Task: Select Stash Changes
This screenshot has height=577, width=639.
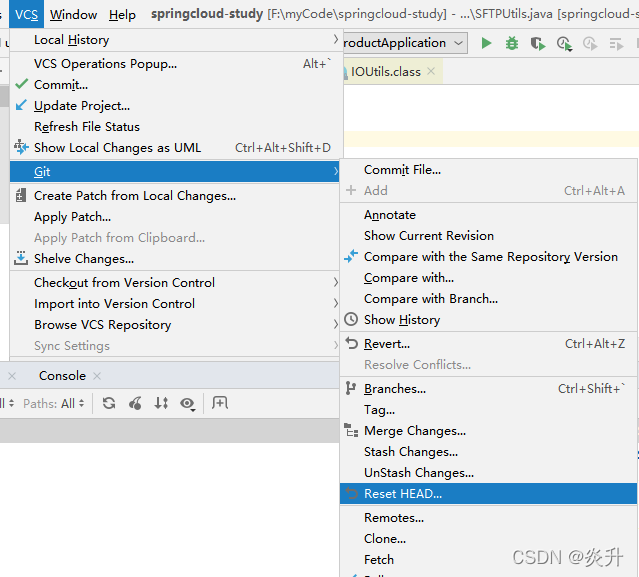Action: tap(488, 452)
